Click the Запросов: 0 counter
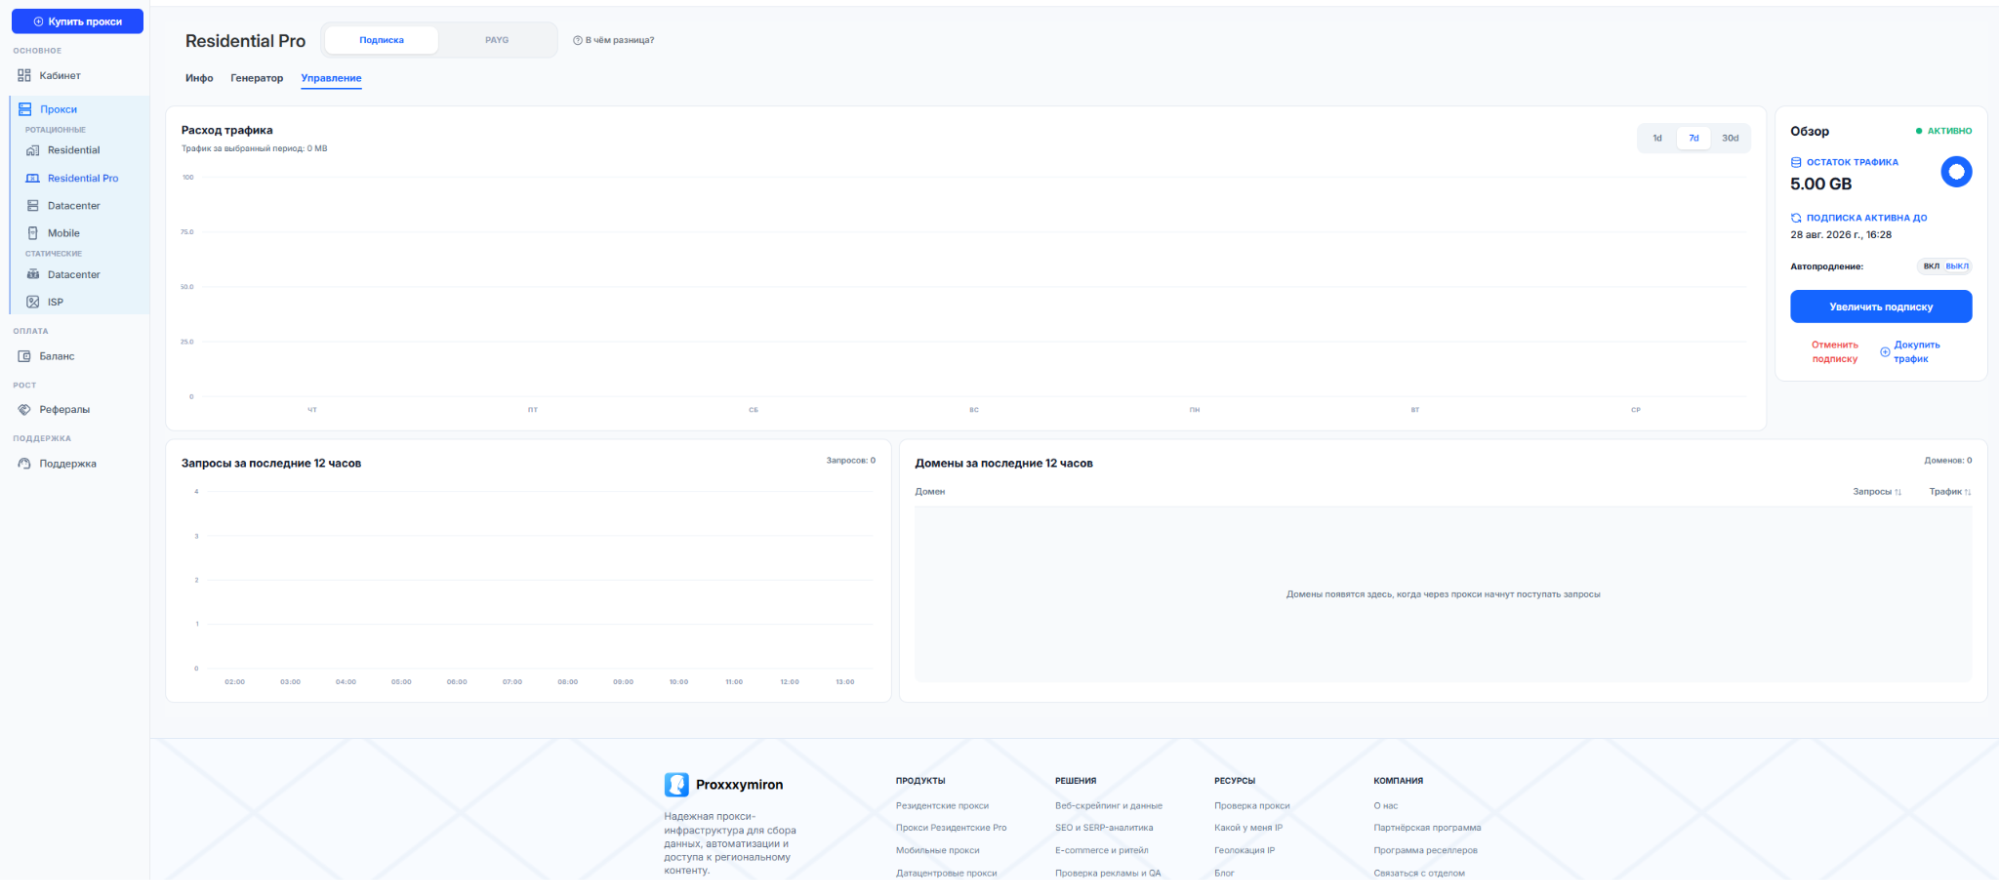This screenshot has height=881, width=1999. point(851,461)
